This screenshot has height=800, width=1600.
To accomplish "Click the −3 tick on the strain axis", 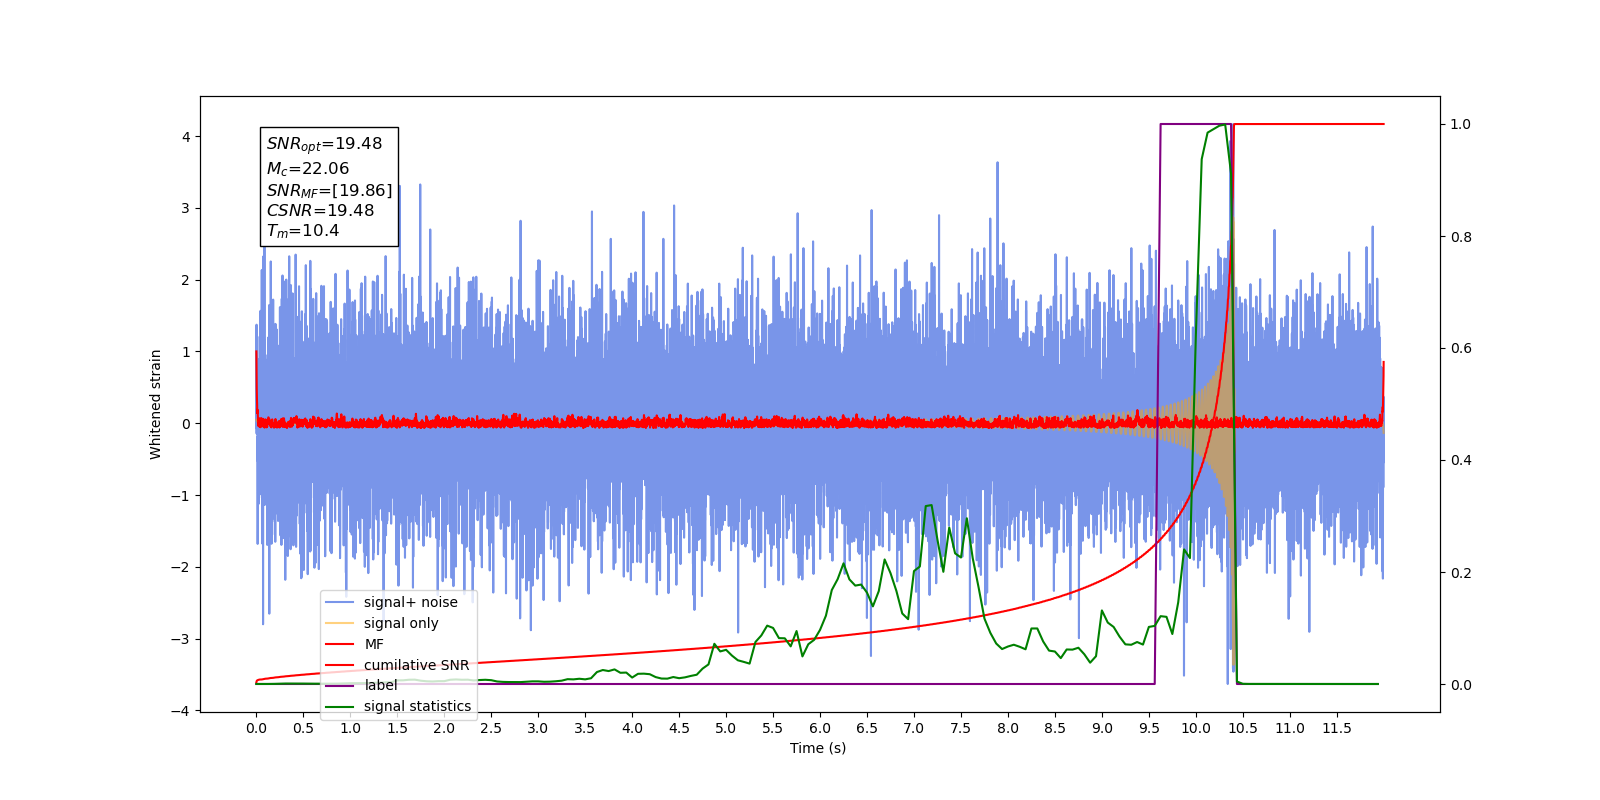I will click(x=180, y=639).
